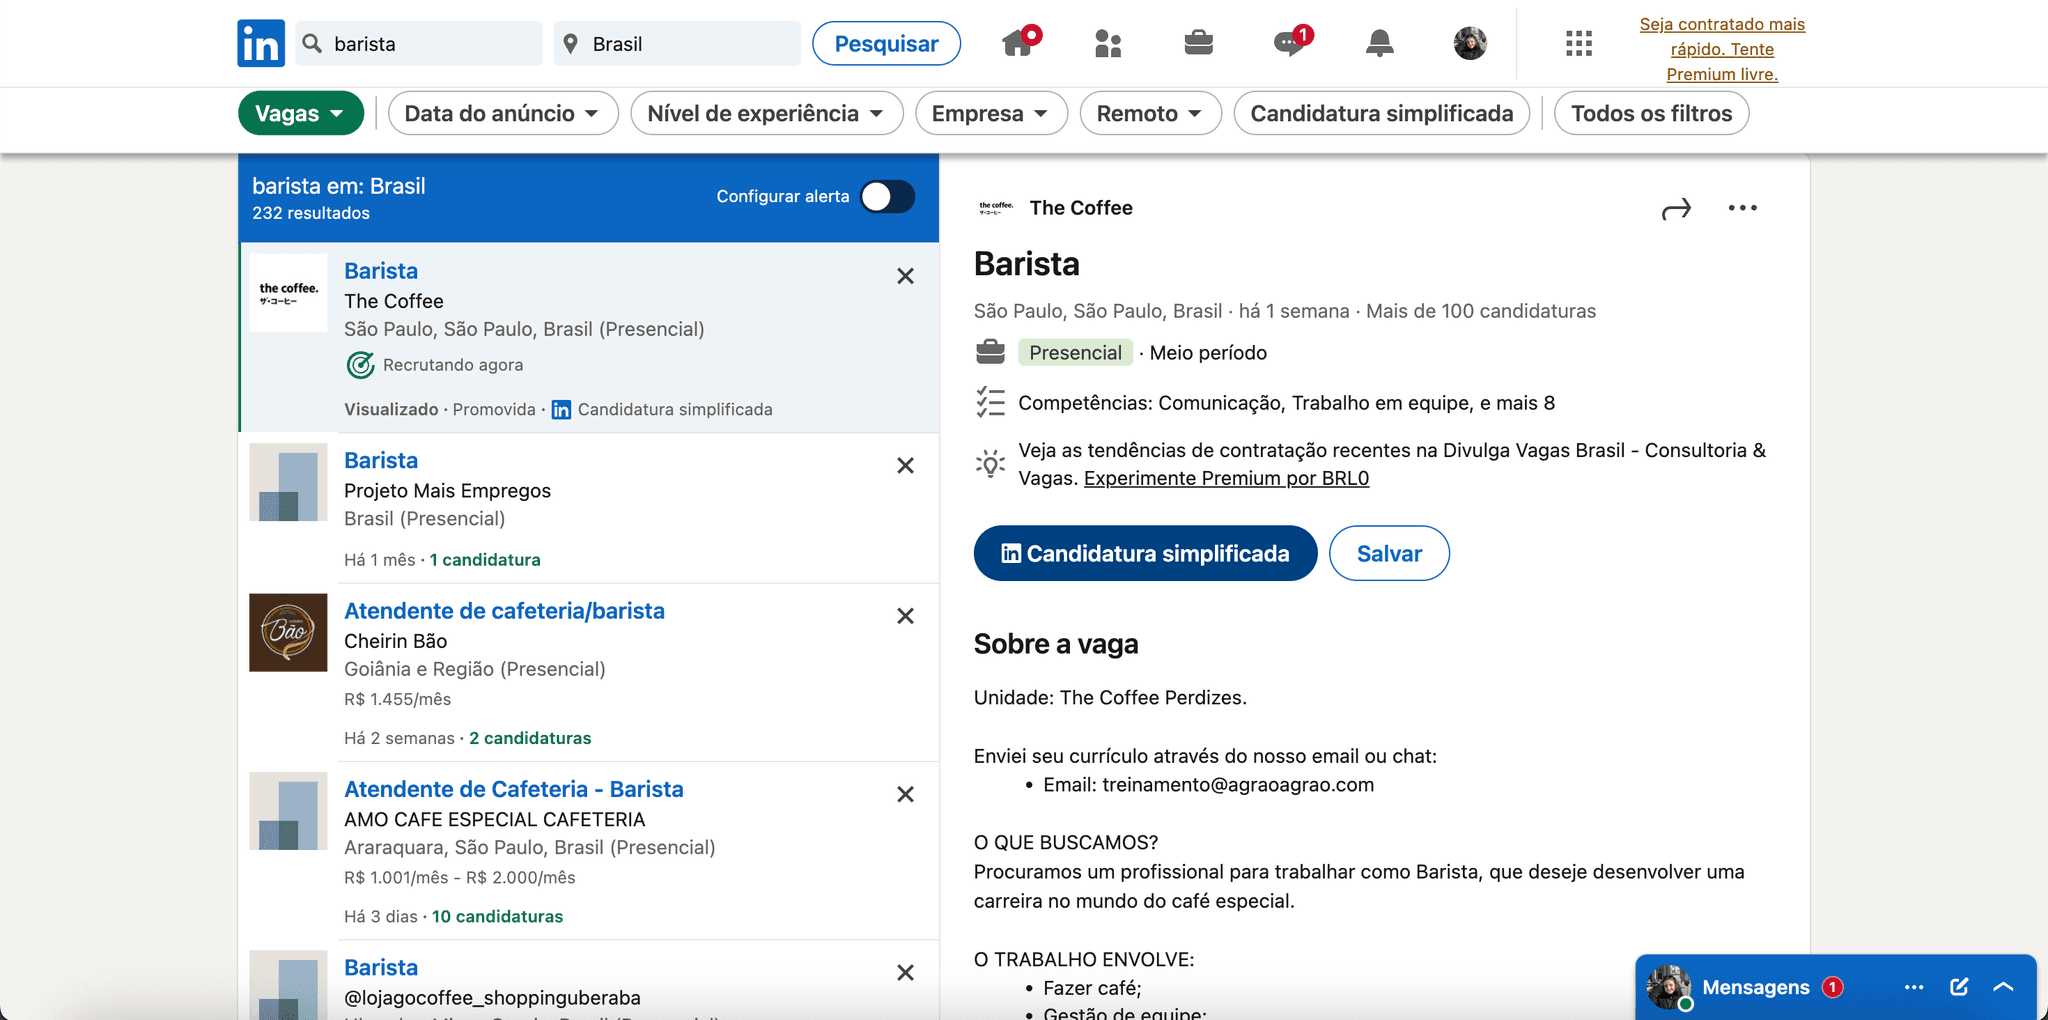The image size is (2048, 1020).
Task: Open Nível de experiência filter dropdown
Action: tap(766, 113)
